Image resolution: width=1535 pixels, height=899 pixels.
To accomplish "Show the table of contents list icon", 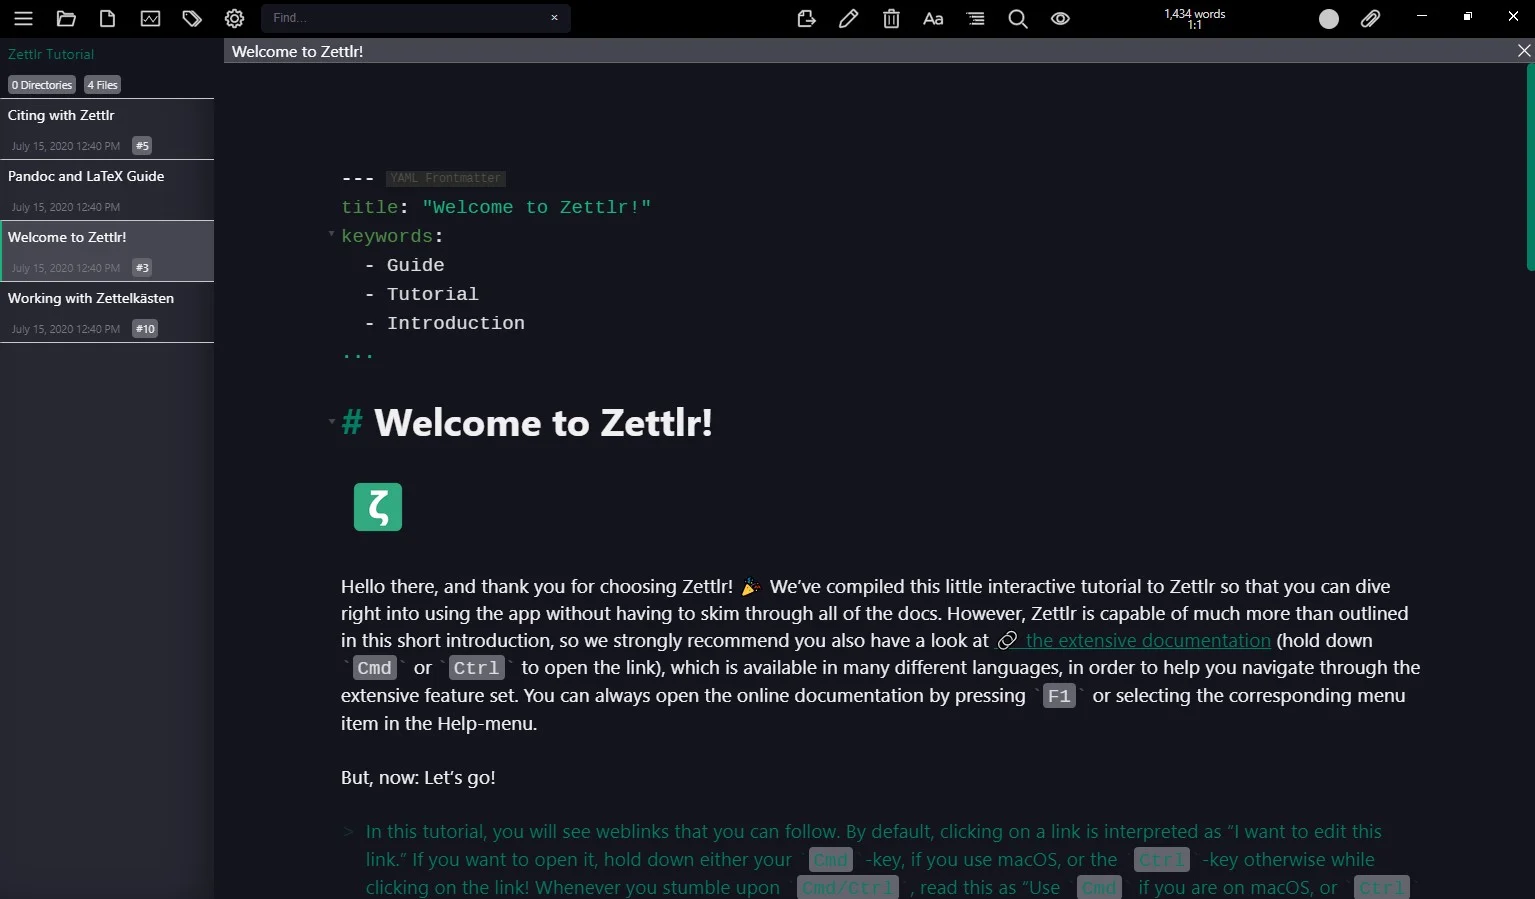I will coord(975,18).
